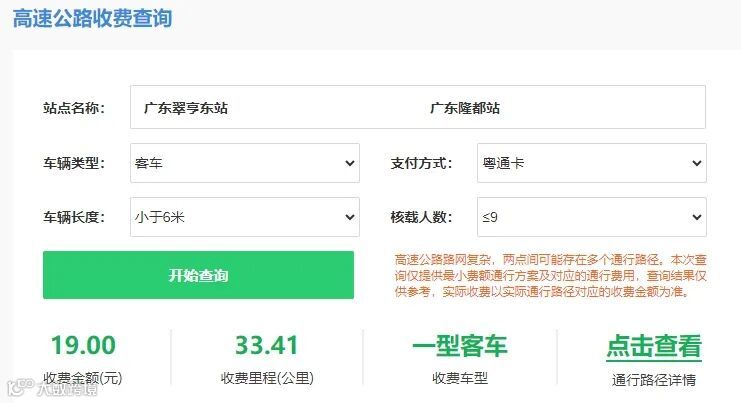Image resolution: width=741 pixels, height=403 pixels.
Task: Open 点击查看 route details link
Action: pos(654,346)
